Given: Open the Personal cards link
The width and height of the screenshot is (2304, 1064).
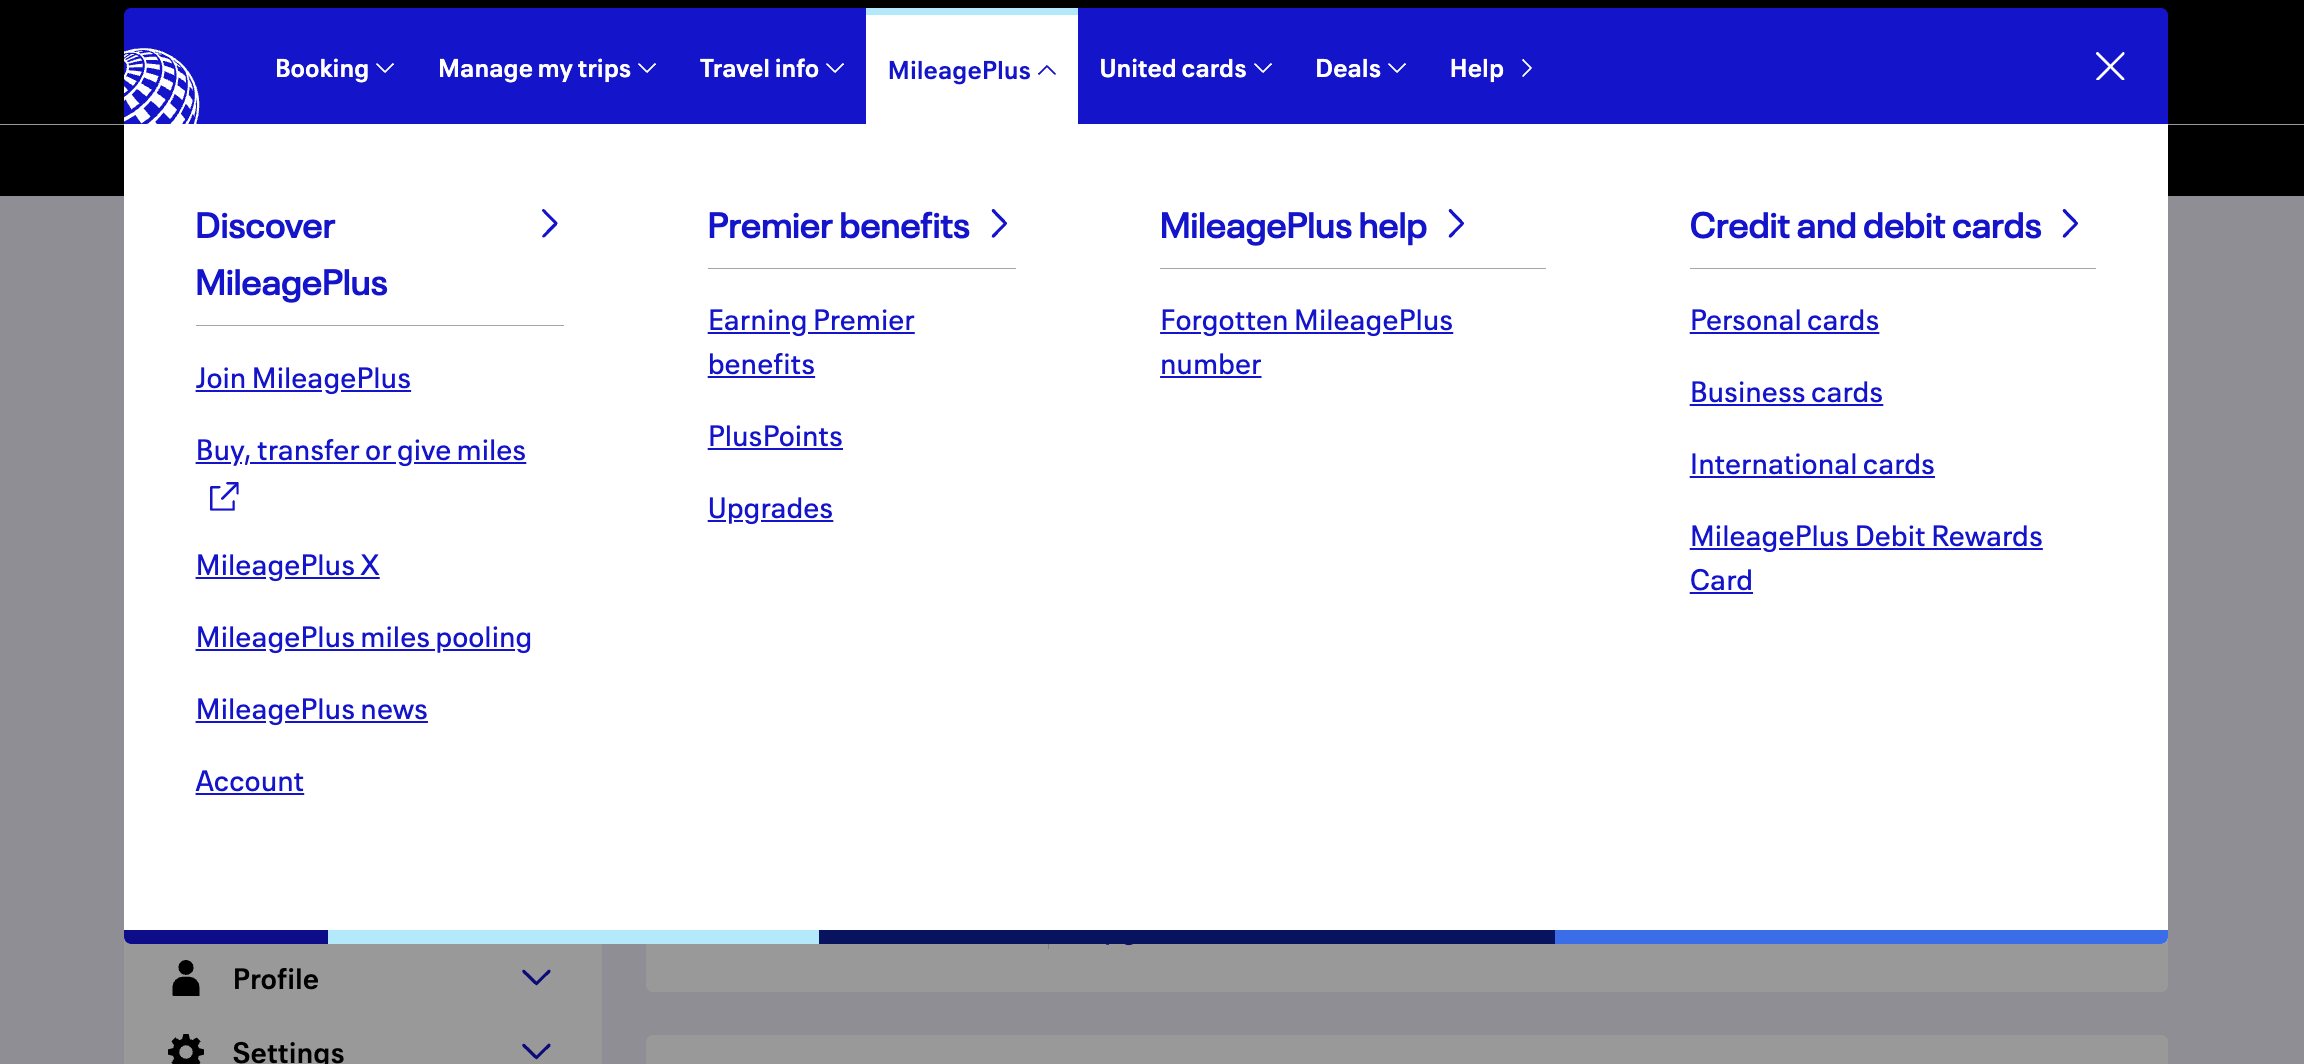Looking at the screenshot, I should tap(1784, 320).
